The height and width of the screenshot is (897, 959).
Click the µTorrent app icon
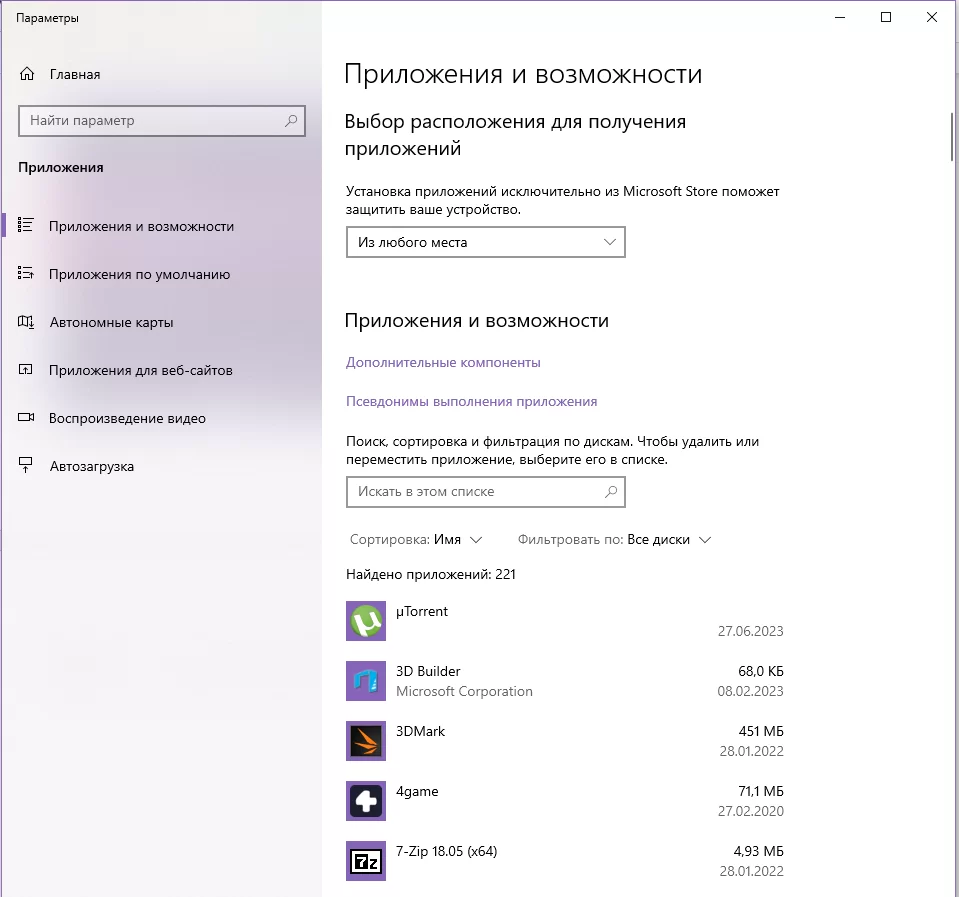coord(365,621)
